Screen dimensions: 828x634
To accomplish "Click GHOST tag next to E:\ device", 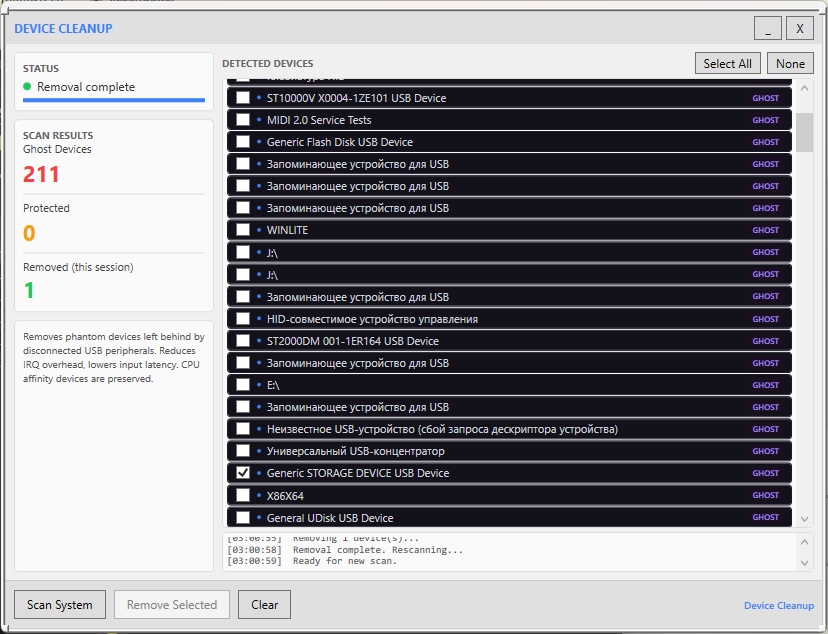I will point(765,385).
